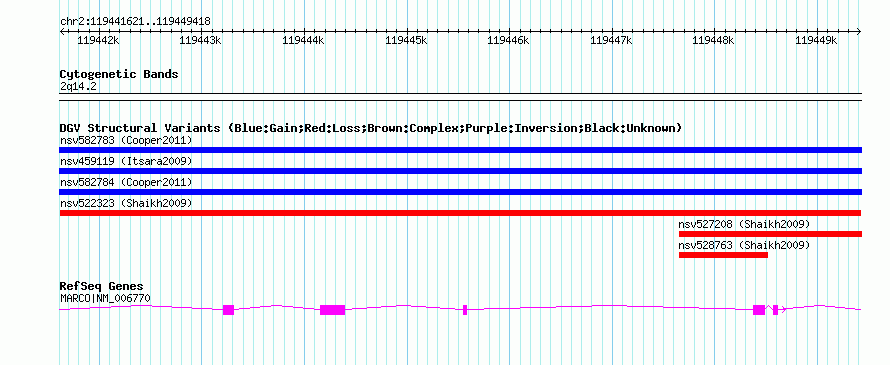This screenshot has height=365, width=890.
Task: Select the short red bar for nsv528763
Action: (x=723, y=255)
